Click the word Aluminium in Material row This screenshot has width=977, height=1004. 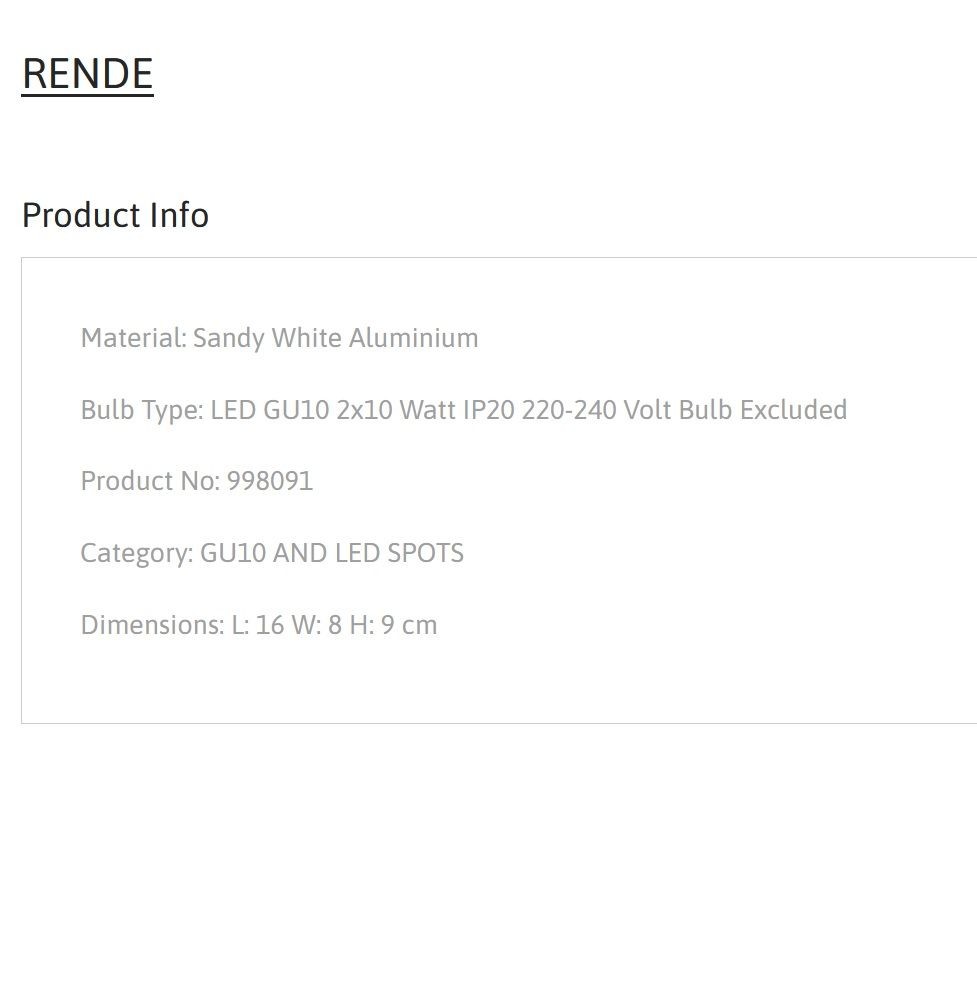414,337
